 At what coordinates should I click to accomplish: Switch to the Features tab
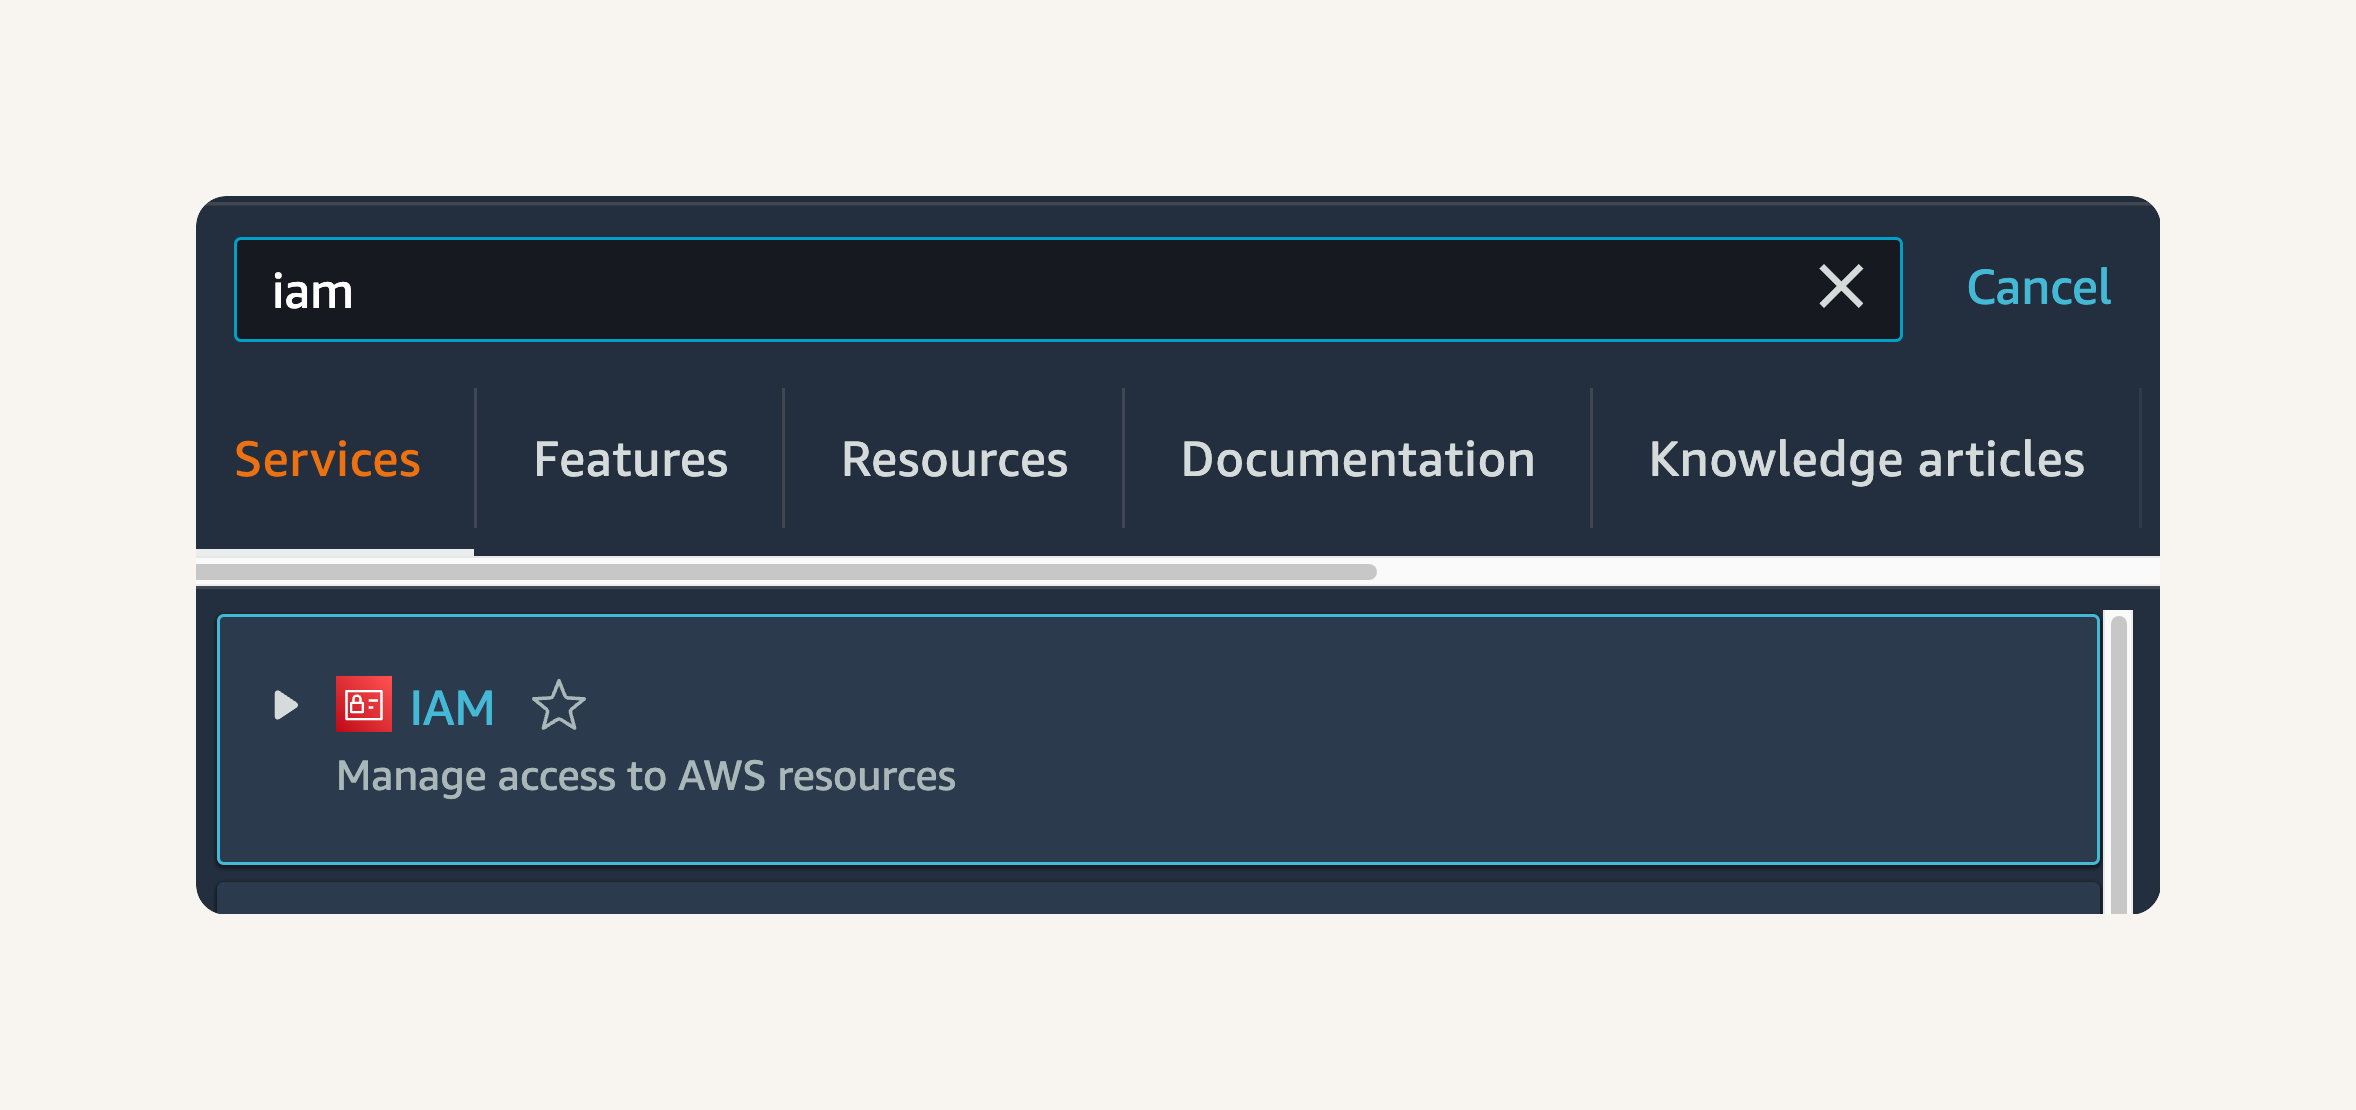(630, 460)
